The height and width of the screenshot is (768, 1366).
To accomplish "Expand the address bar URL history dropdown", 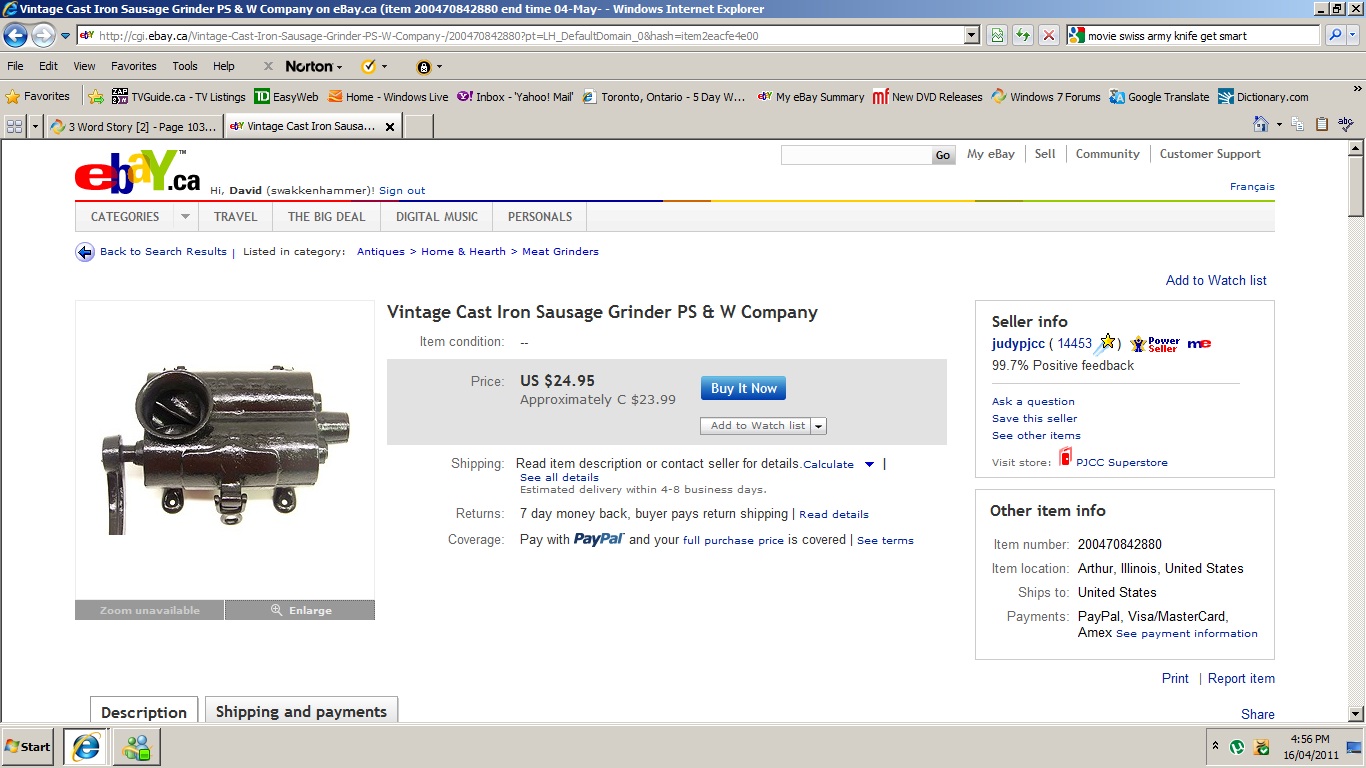I will click(971, 35).
